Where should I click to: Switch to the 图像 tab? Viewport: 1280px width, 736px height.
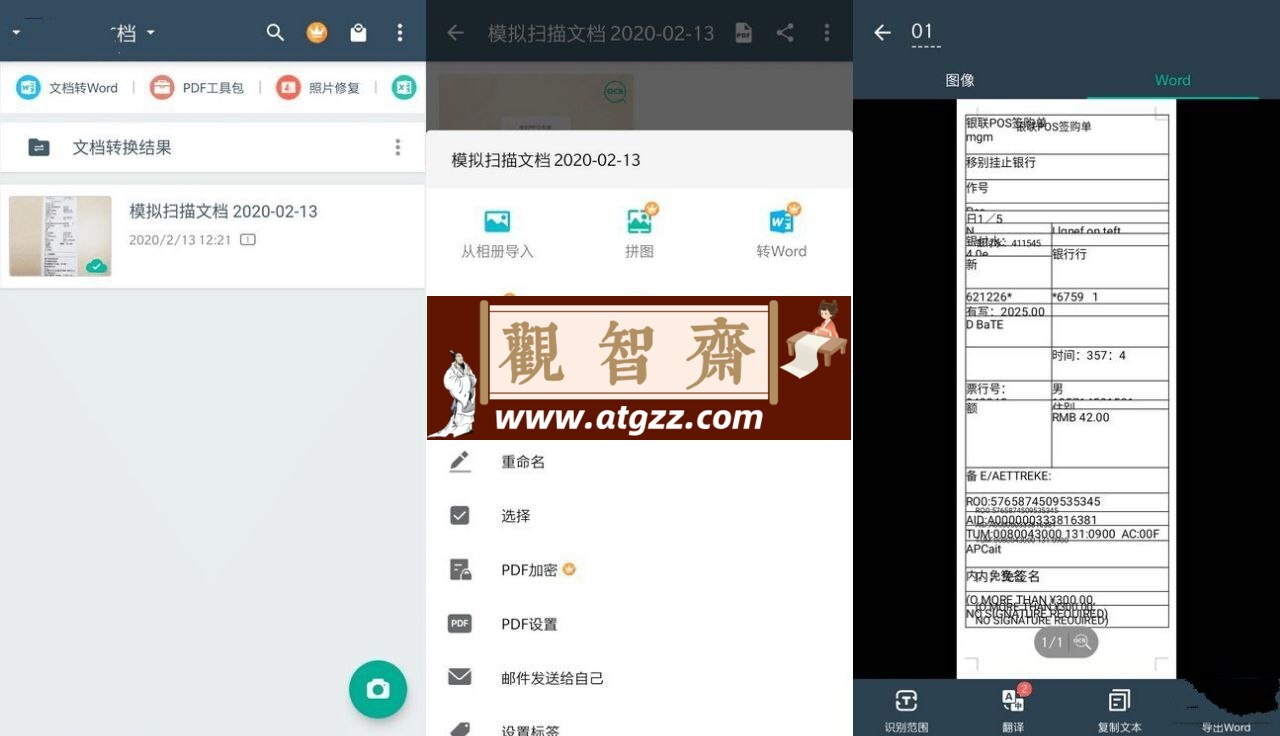pos(960,80)
